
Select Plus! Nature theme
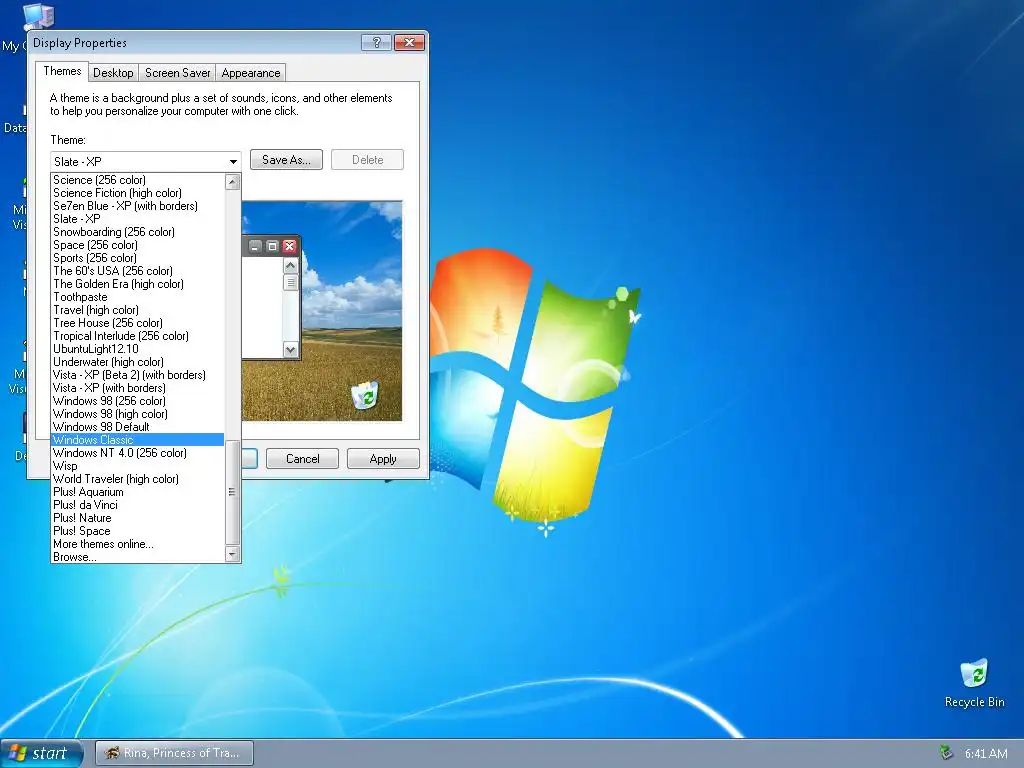pos(138,518)
